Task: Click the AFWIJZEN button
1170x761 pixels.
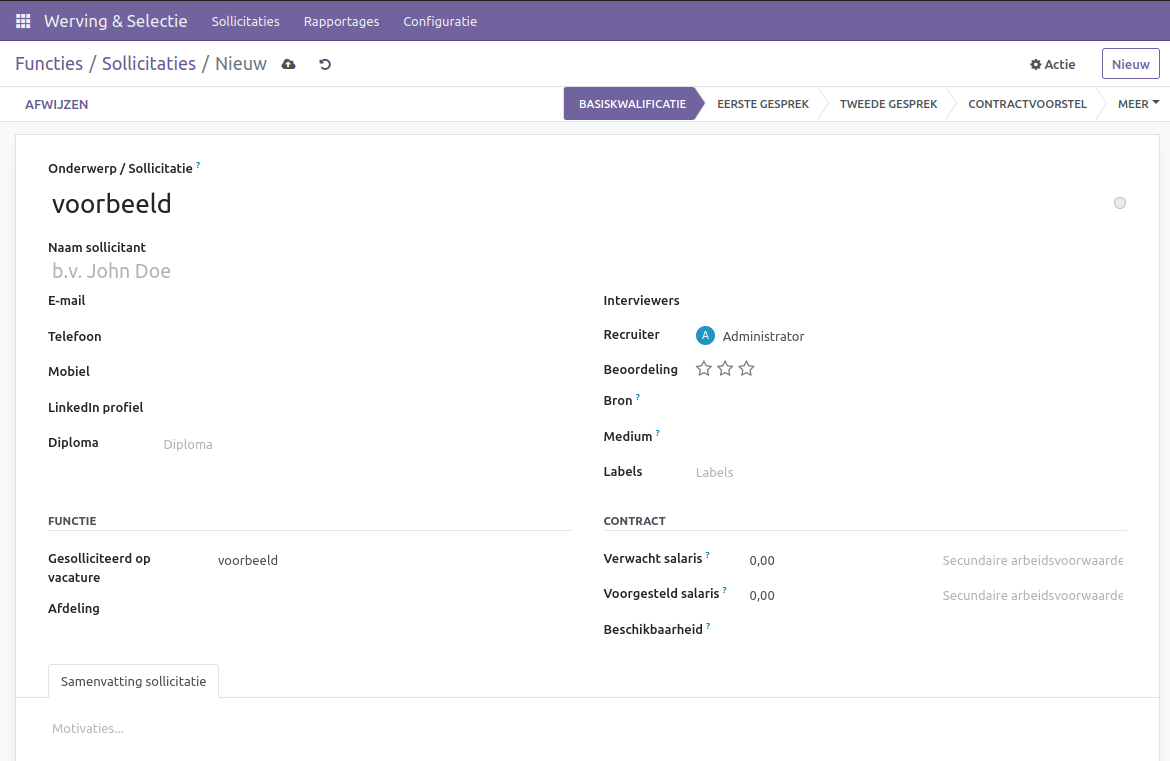Action: tap(57, 104)
